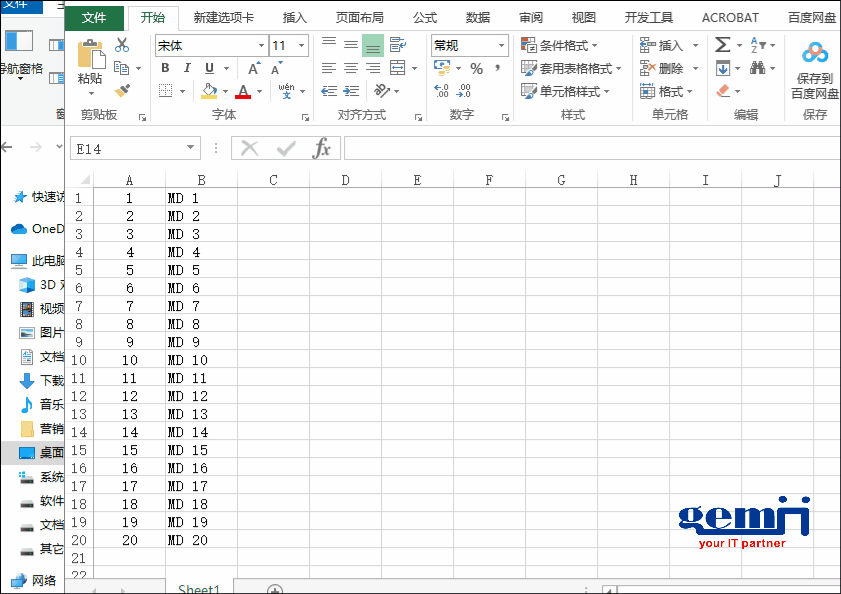841x594 pixels.
Task: Switch to the 插入 ribbon tab
Action: pyautogui.click(x=294, y=17)
